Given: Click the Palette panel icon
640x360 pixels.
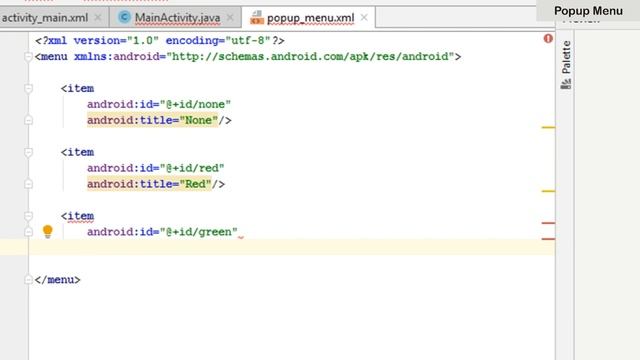Looking at the screenshot, I should click(566, 84).
